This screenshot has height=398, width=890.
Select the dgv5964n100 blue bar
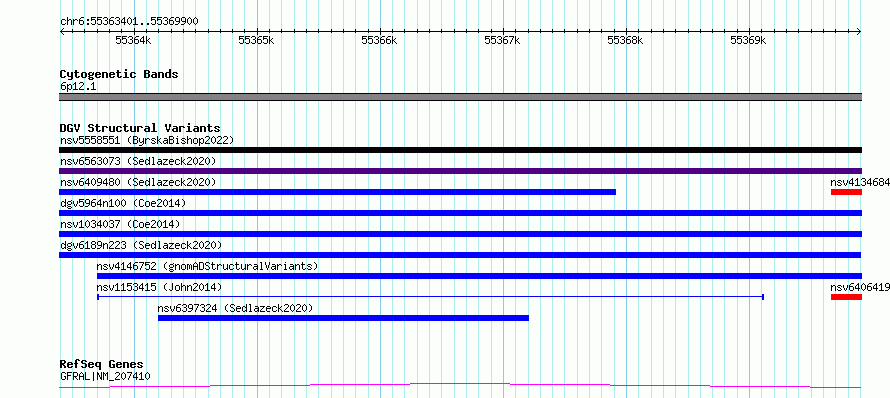(x=460, y=213)
